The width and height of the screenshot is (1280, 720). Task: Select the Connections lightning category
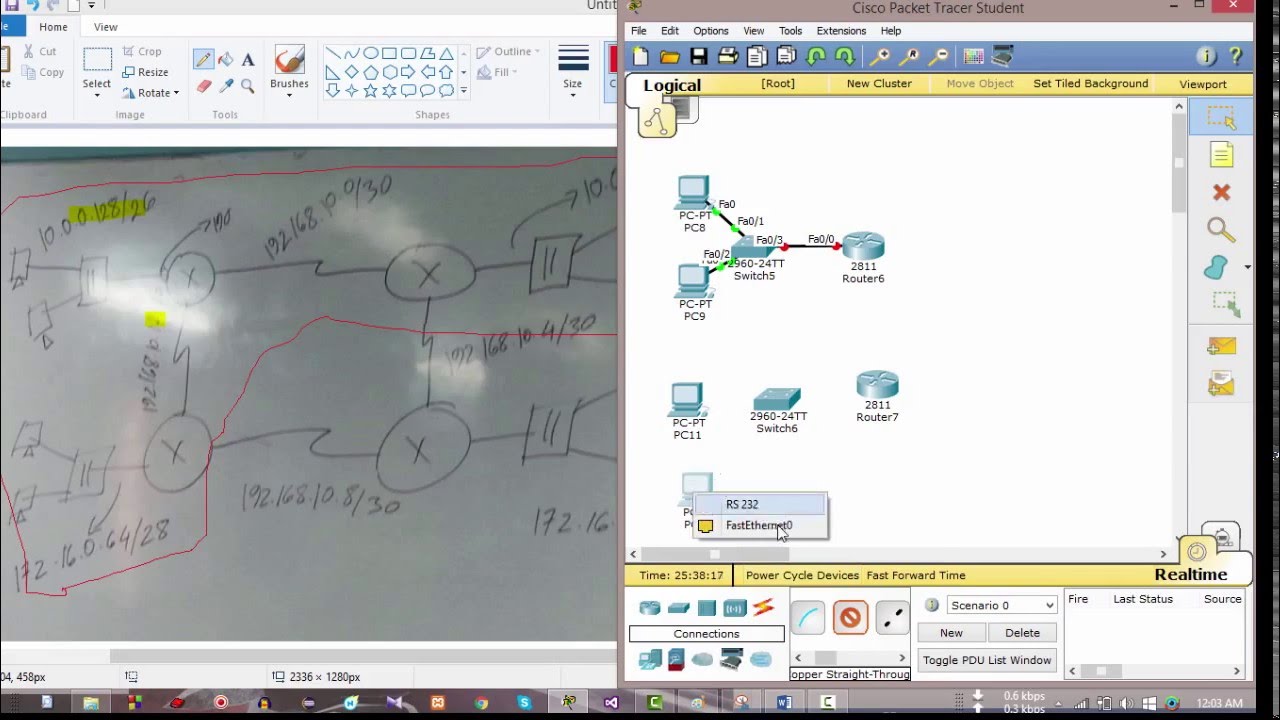click(x=763, y=607)
